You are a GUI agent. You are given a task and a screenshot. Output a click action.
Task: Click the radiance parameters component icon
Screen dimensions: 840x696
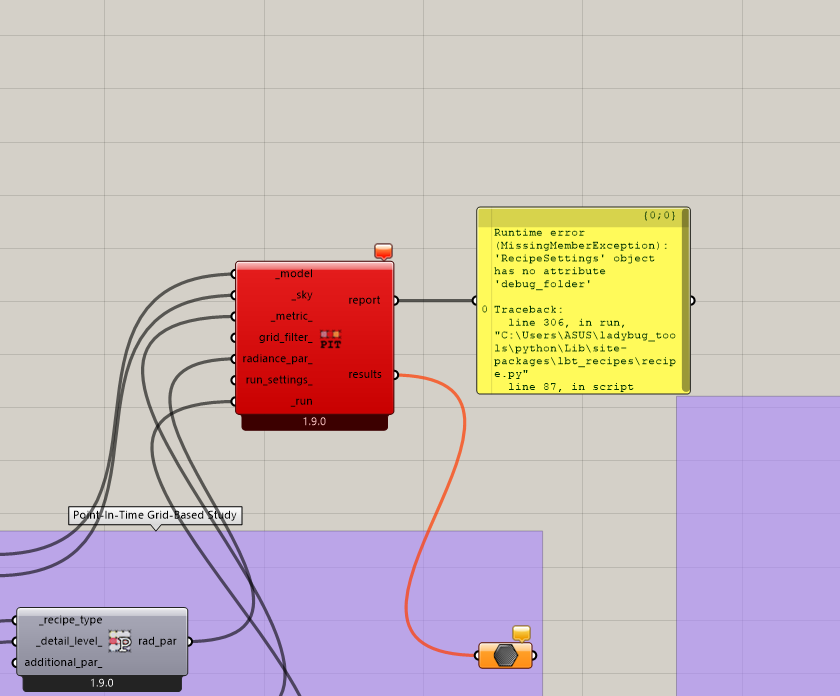click(x=120, y=641)
